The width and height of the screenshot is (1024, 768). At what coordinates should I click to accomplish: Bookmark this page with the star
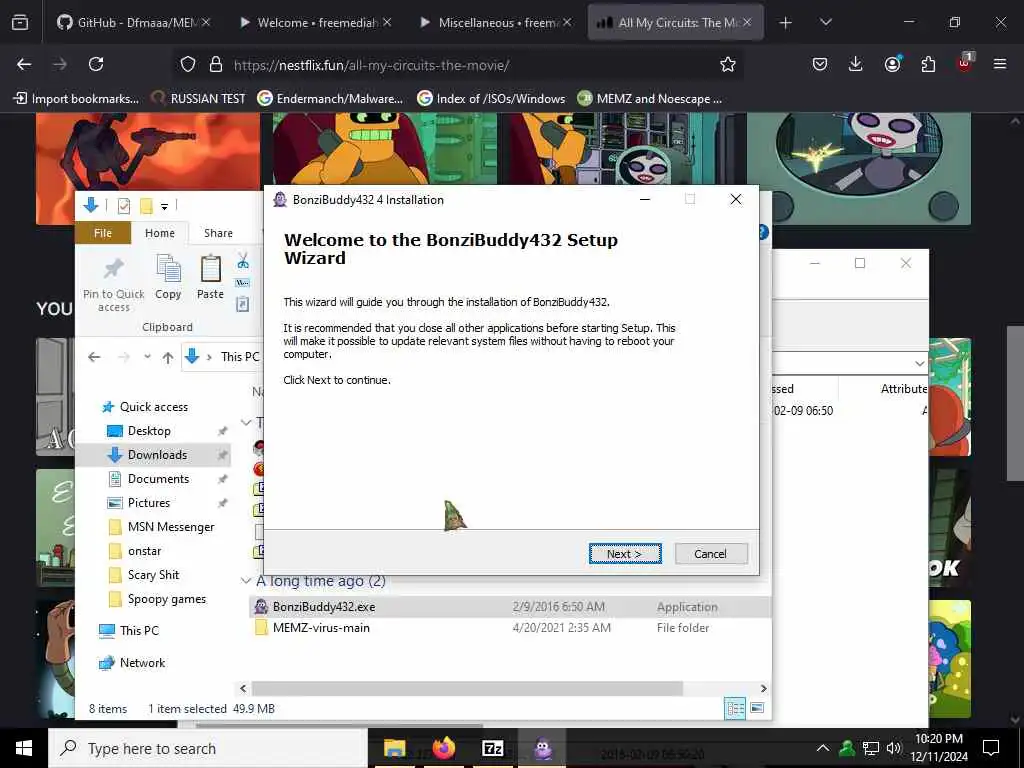[728, 65]
